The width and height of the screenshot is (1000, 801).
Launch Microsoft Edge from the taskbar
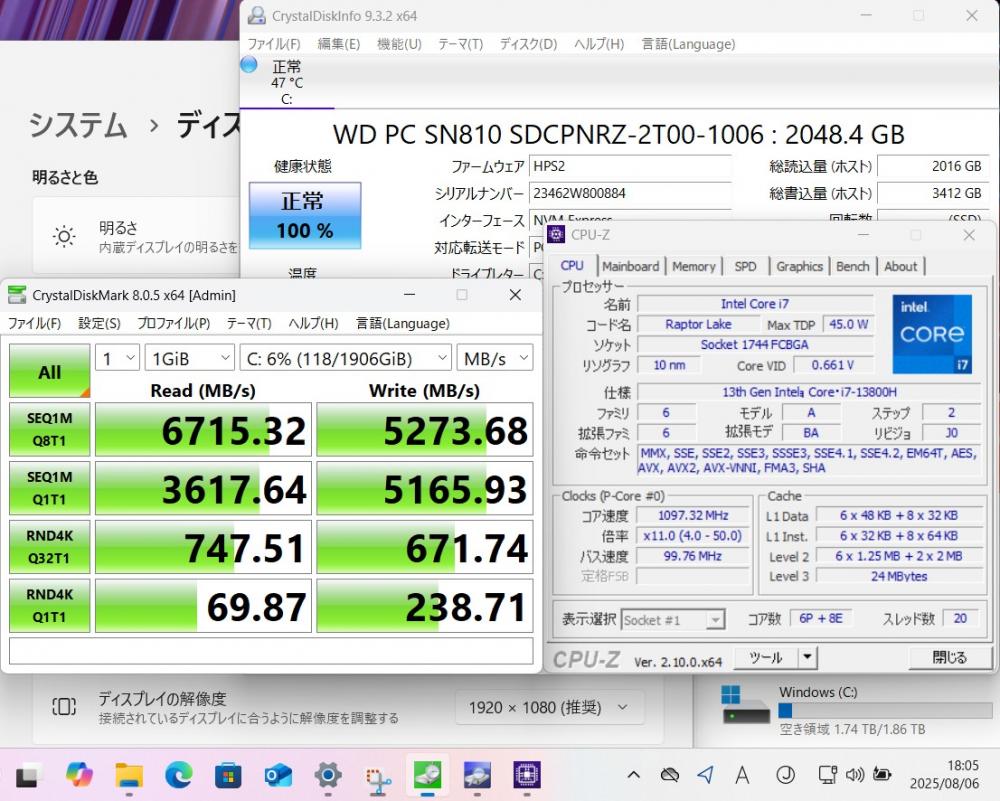pos(179,775)
